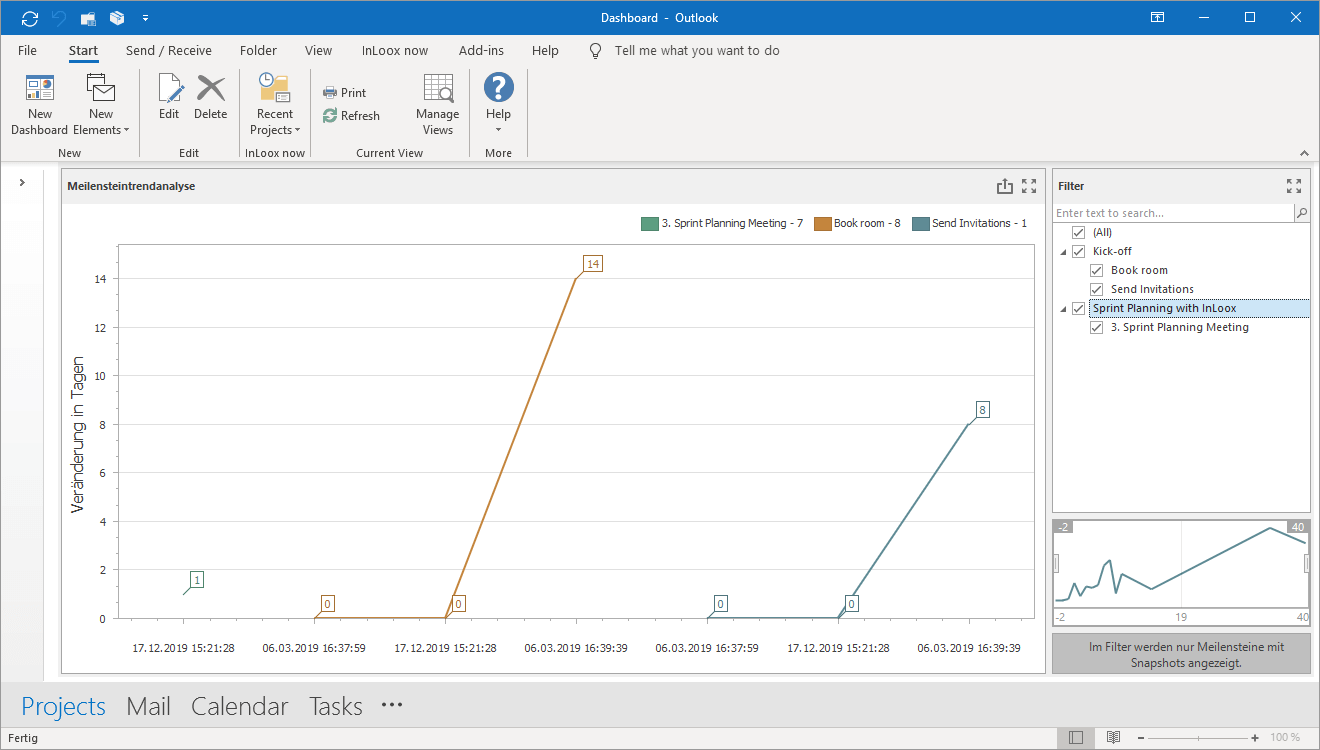Viewport: 1320px width, 750px height.
Task: Click the 1 data label on chart
Action: pyautogui.click(x=197, y=580)
